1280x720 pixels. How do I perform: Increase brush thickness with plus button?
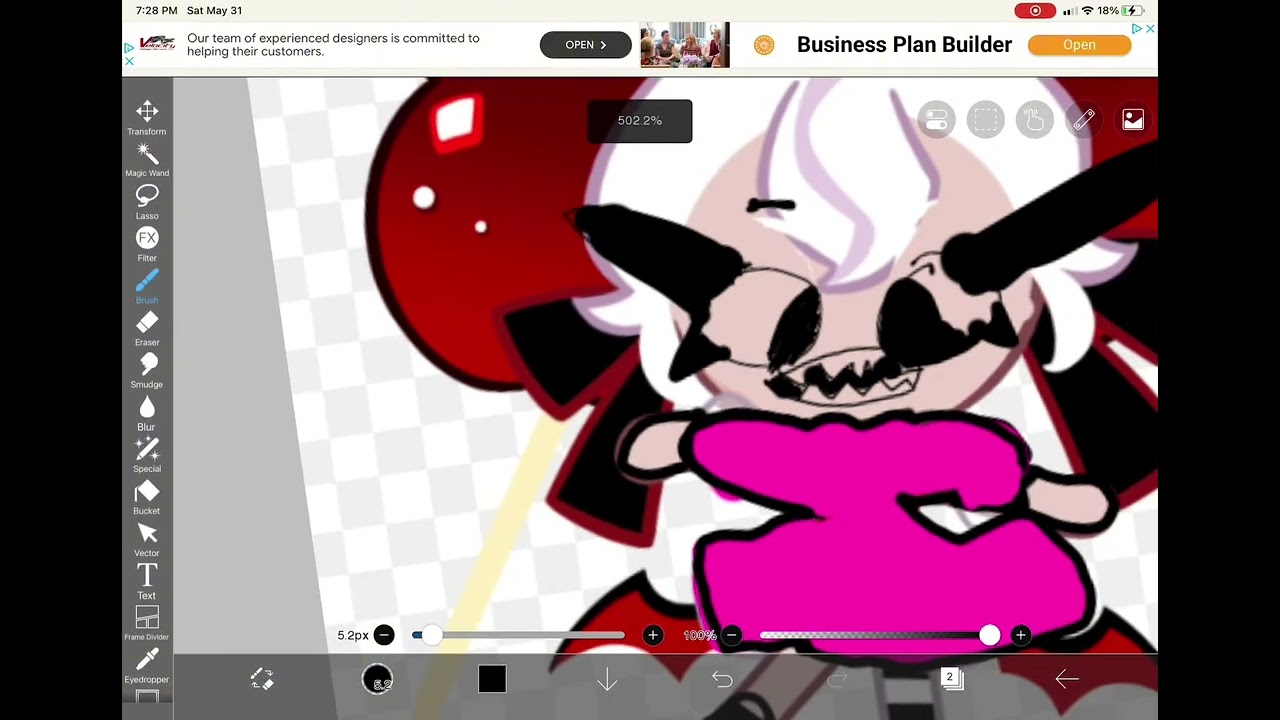(x=653, y=635)
